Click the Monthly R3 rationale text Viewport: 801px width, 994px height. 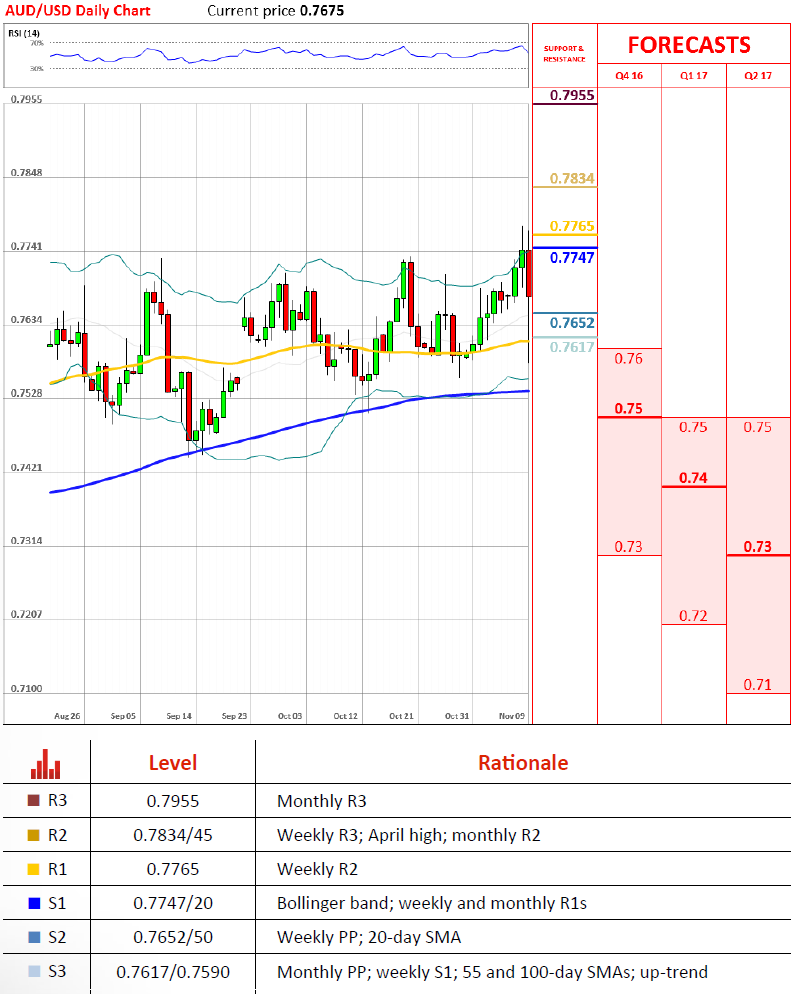click(321, 801)
